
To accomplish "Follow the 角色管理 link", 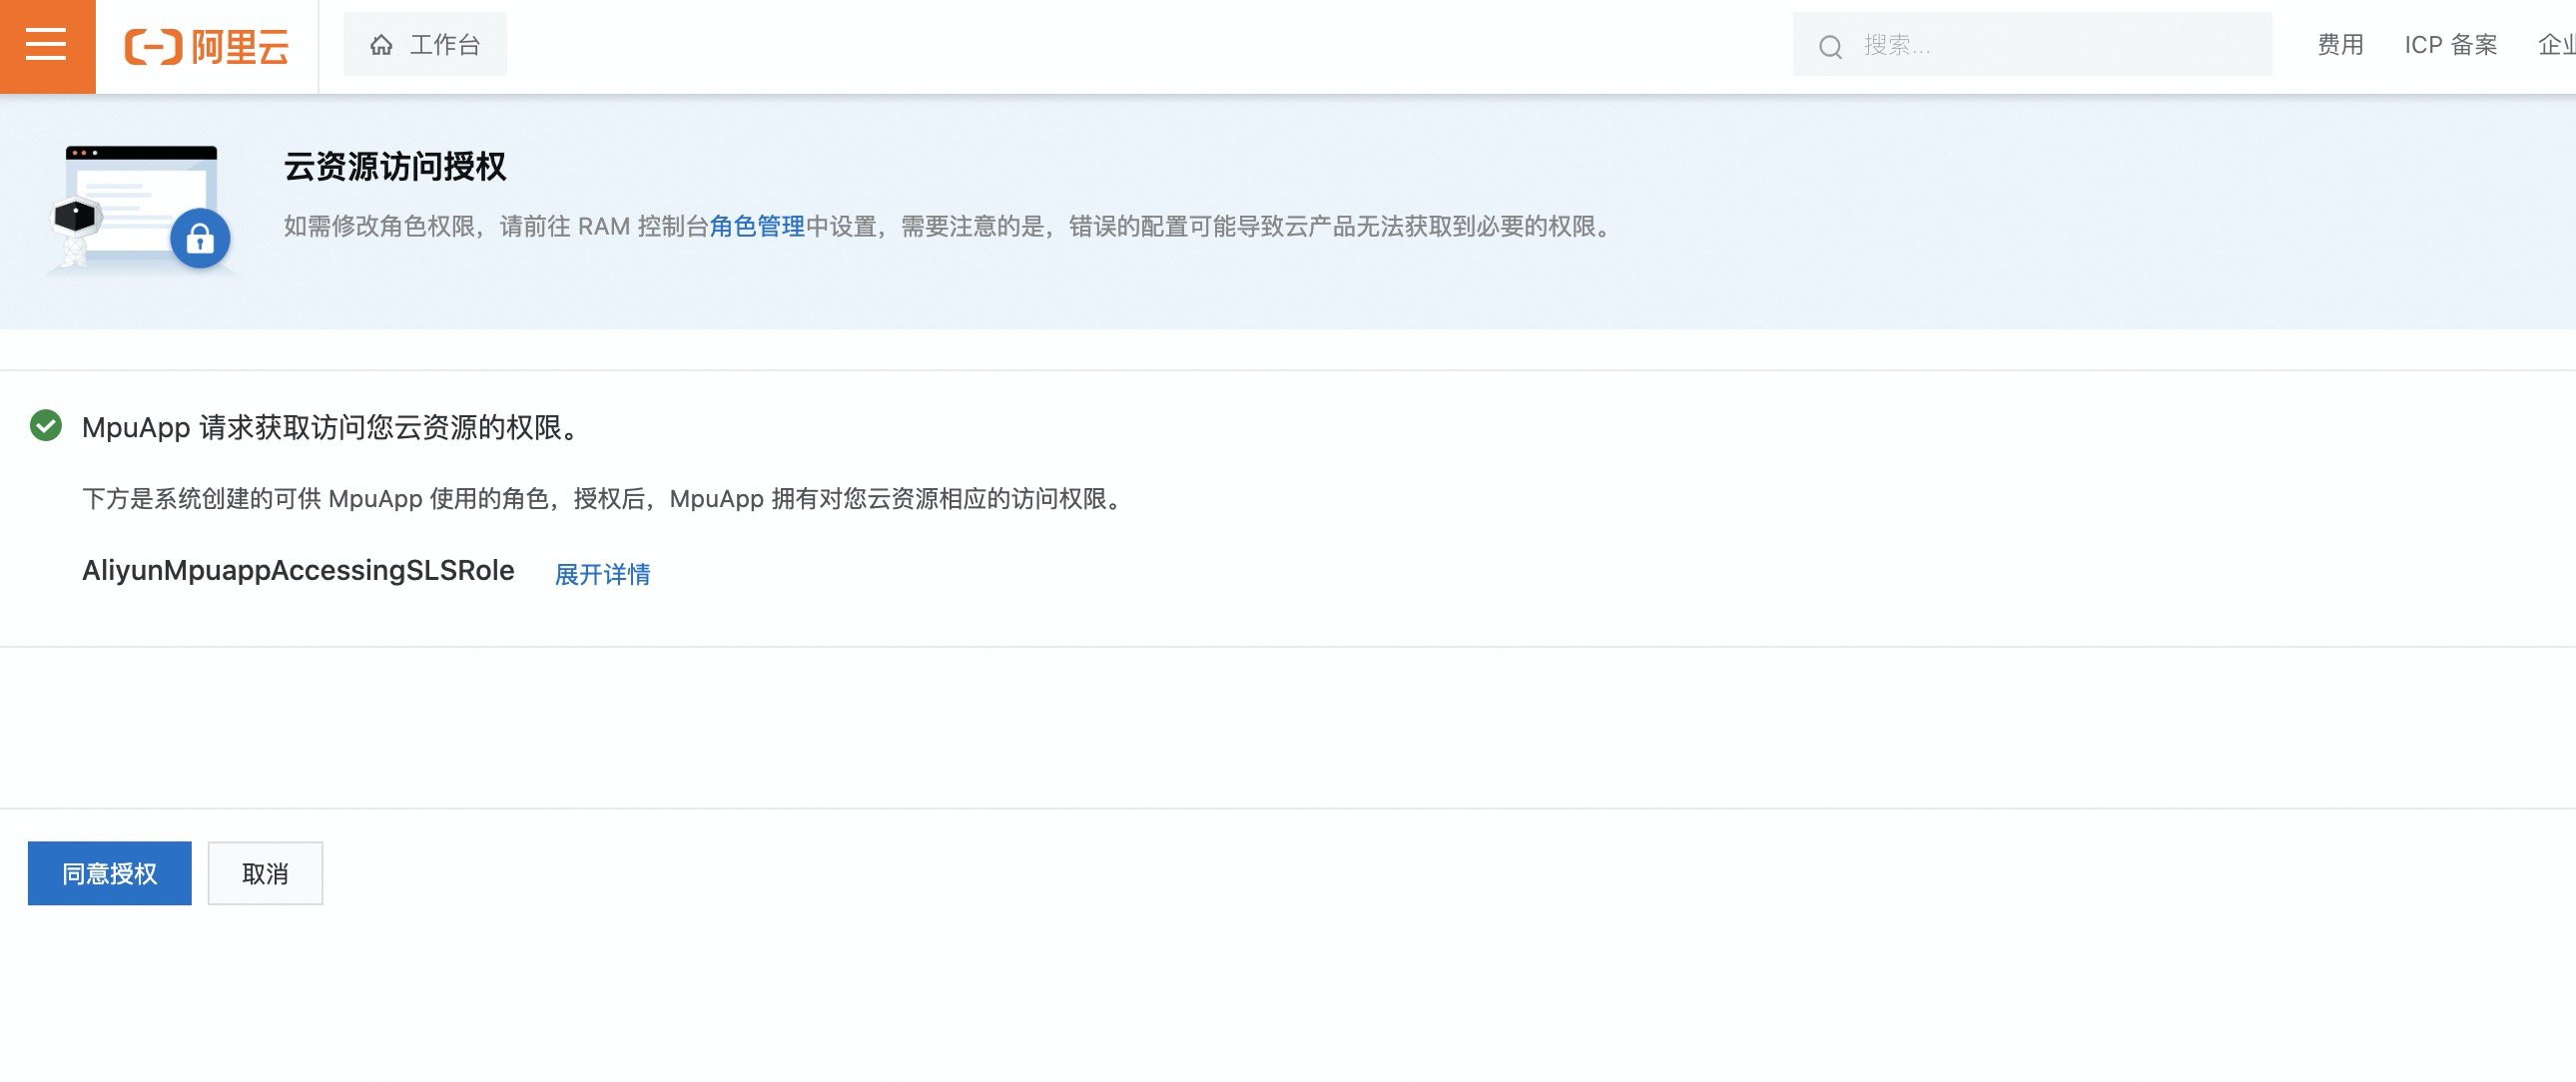I will click(x=757, y=226).
